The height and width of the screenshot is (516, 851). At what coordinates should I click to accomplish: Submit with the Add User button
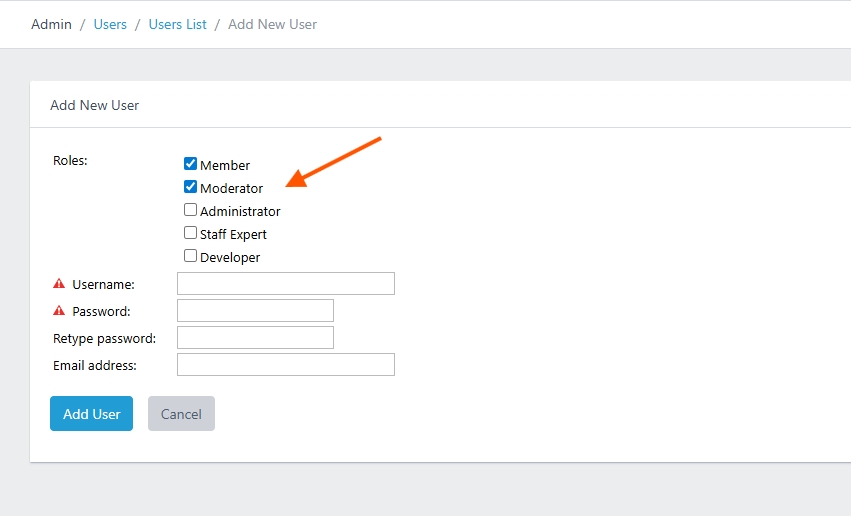[91, 413]
